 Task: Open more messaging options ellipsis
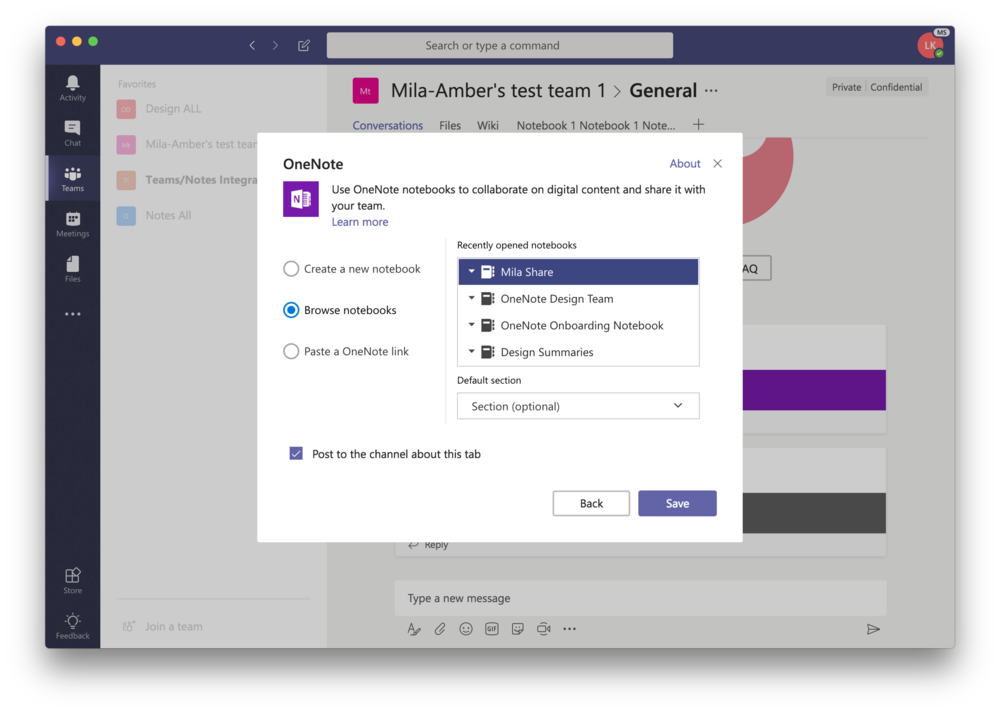(x=570, y=629)
